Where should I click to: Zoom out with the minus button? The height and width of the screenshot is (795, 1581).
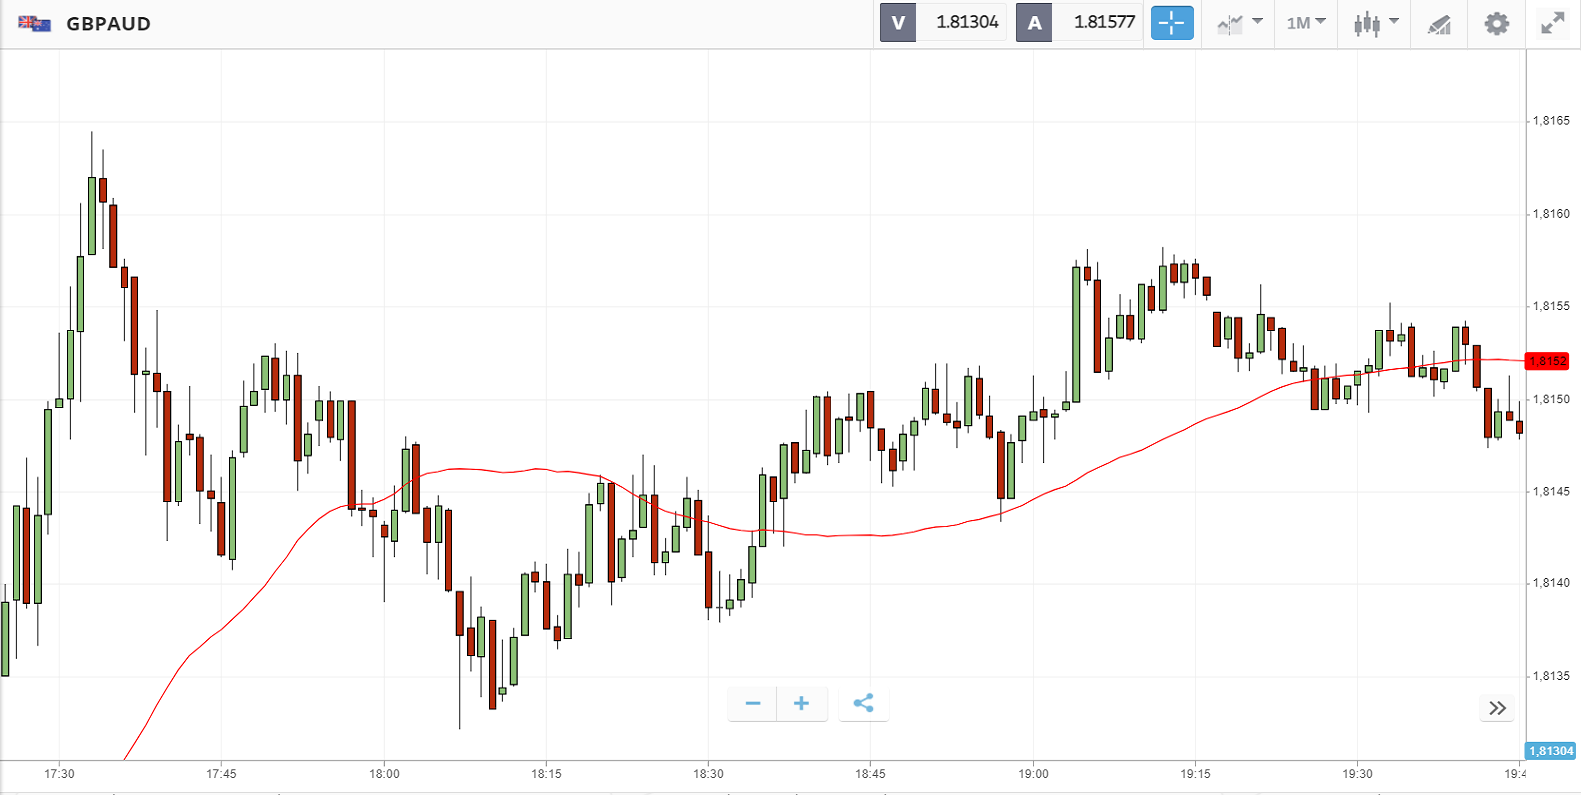pyautogui.click(x=753, y=704)
